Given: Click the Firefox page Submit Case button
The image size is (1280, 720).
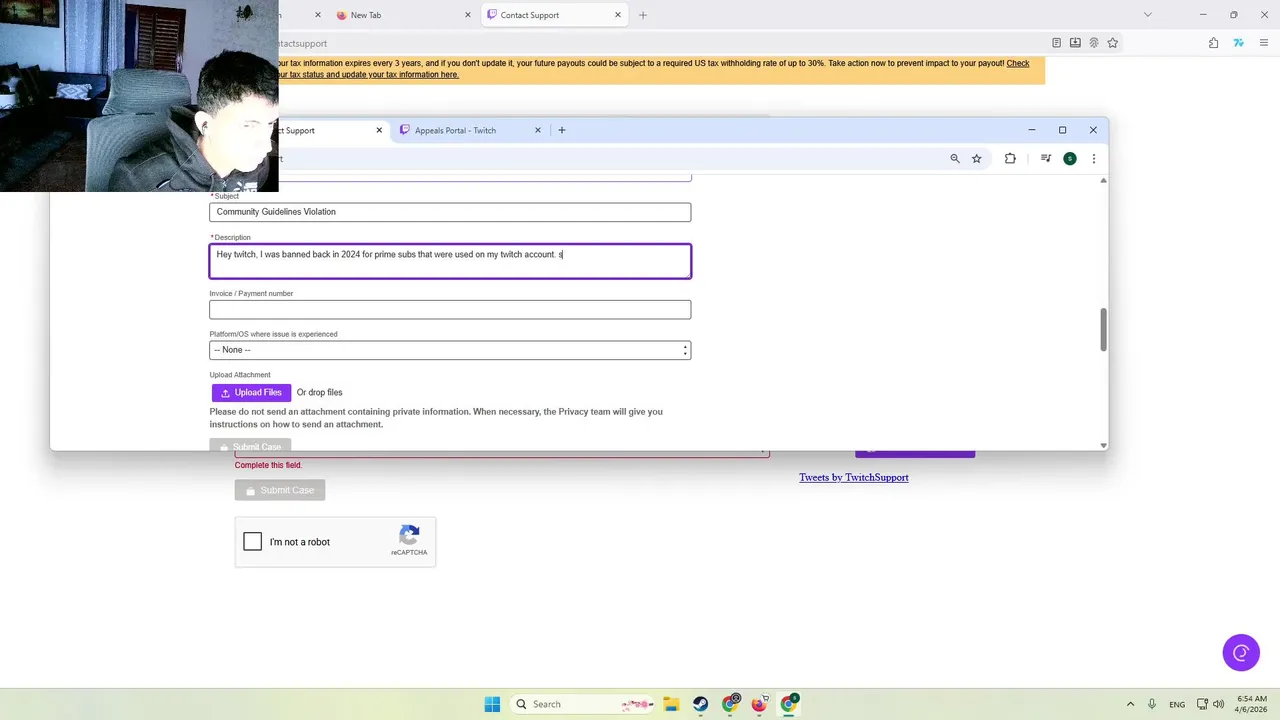Looking at the screenshot, I should [280, 490].
